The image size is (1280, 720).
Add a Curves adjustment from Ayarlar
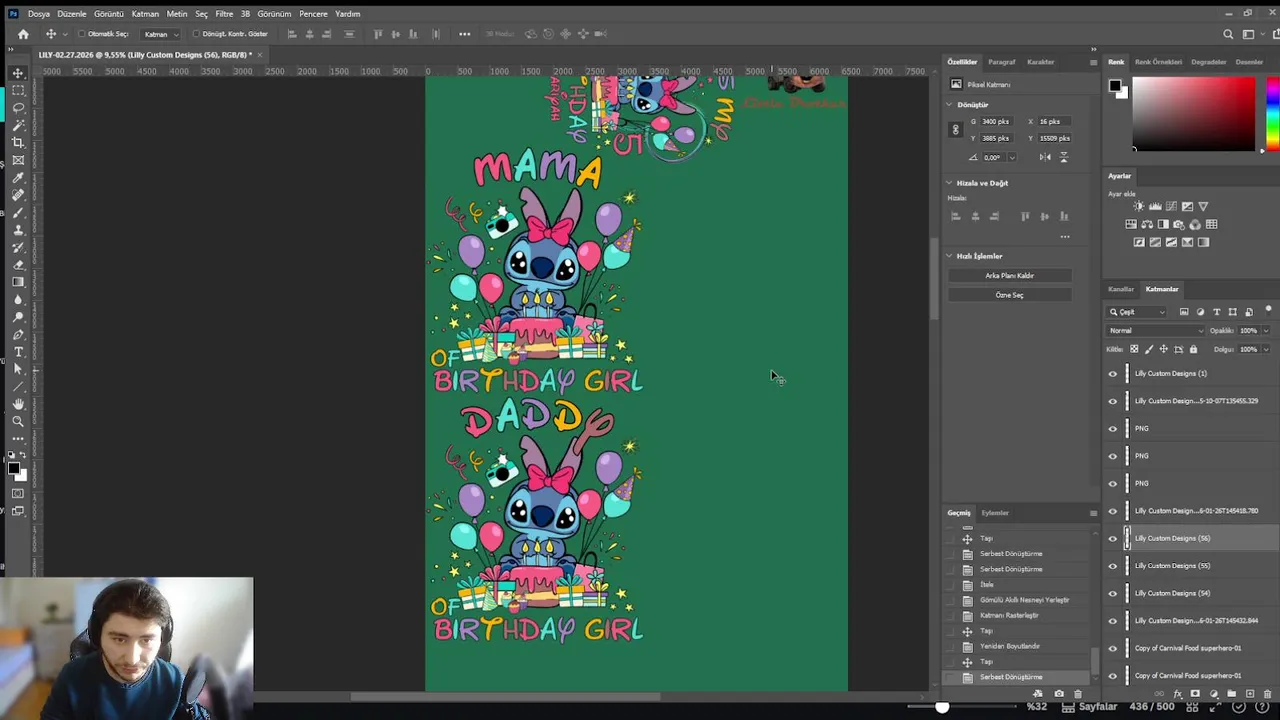pyautogui.click(x=1171, y=206)
